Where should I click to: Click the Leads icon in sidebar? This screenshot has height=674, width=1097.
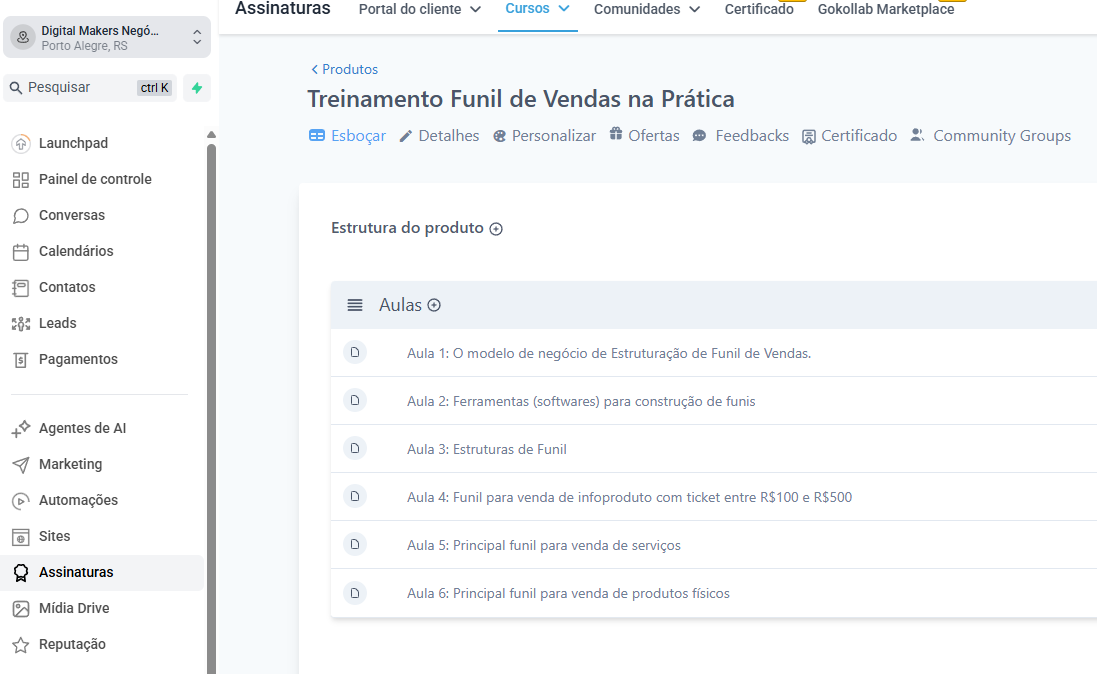(x=21, y=323)
